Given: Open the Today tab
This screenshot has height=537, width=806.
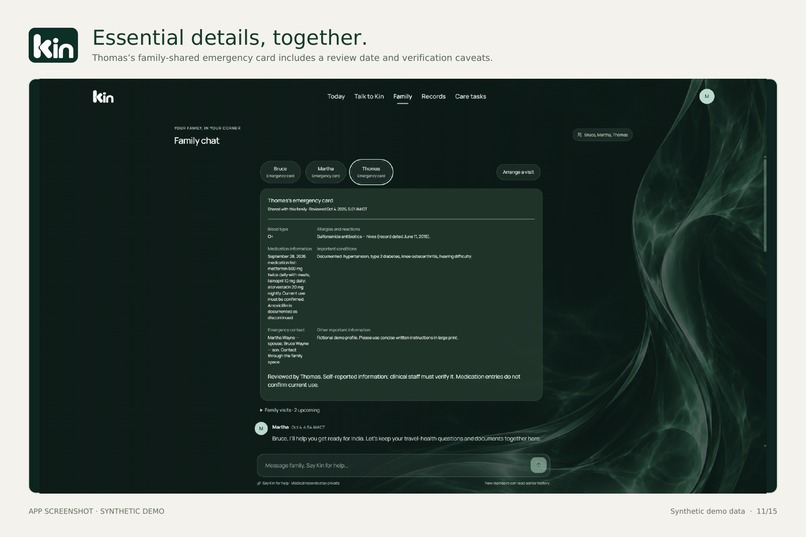Looking at the screenshot, I should (x=336, y=96).
